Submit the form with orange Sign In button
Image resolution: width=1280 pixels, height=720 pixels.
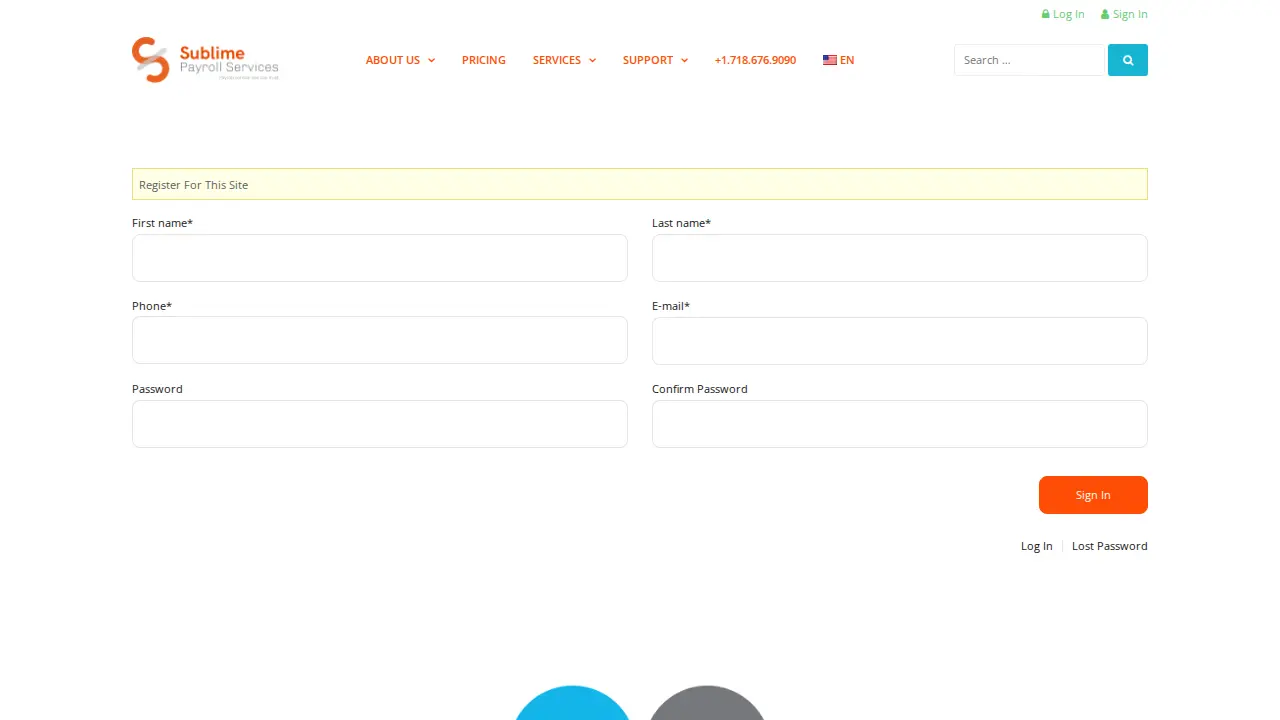point(1093,495)
